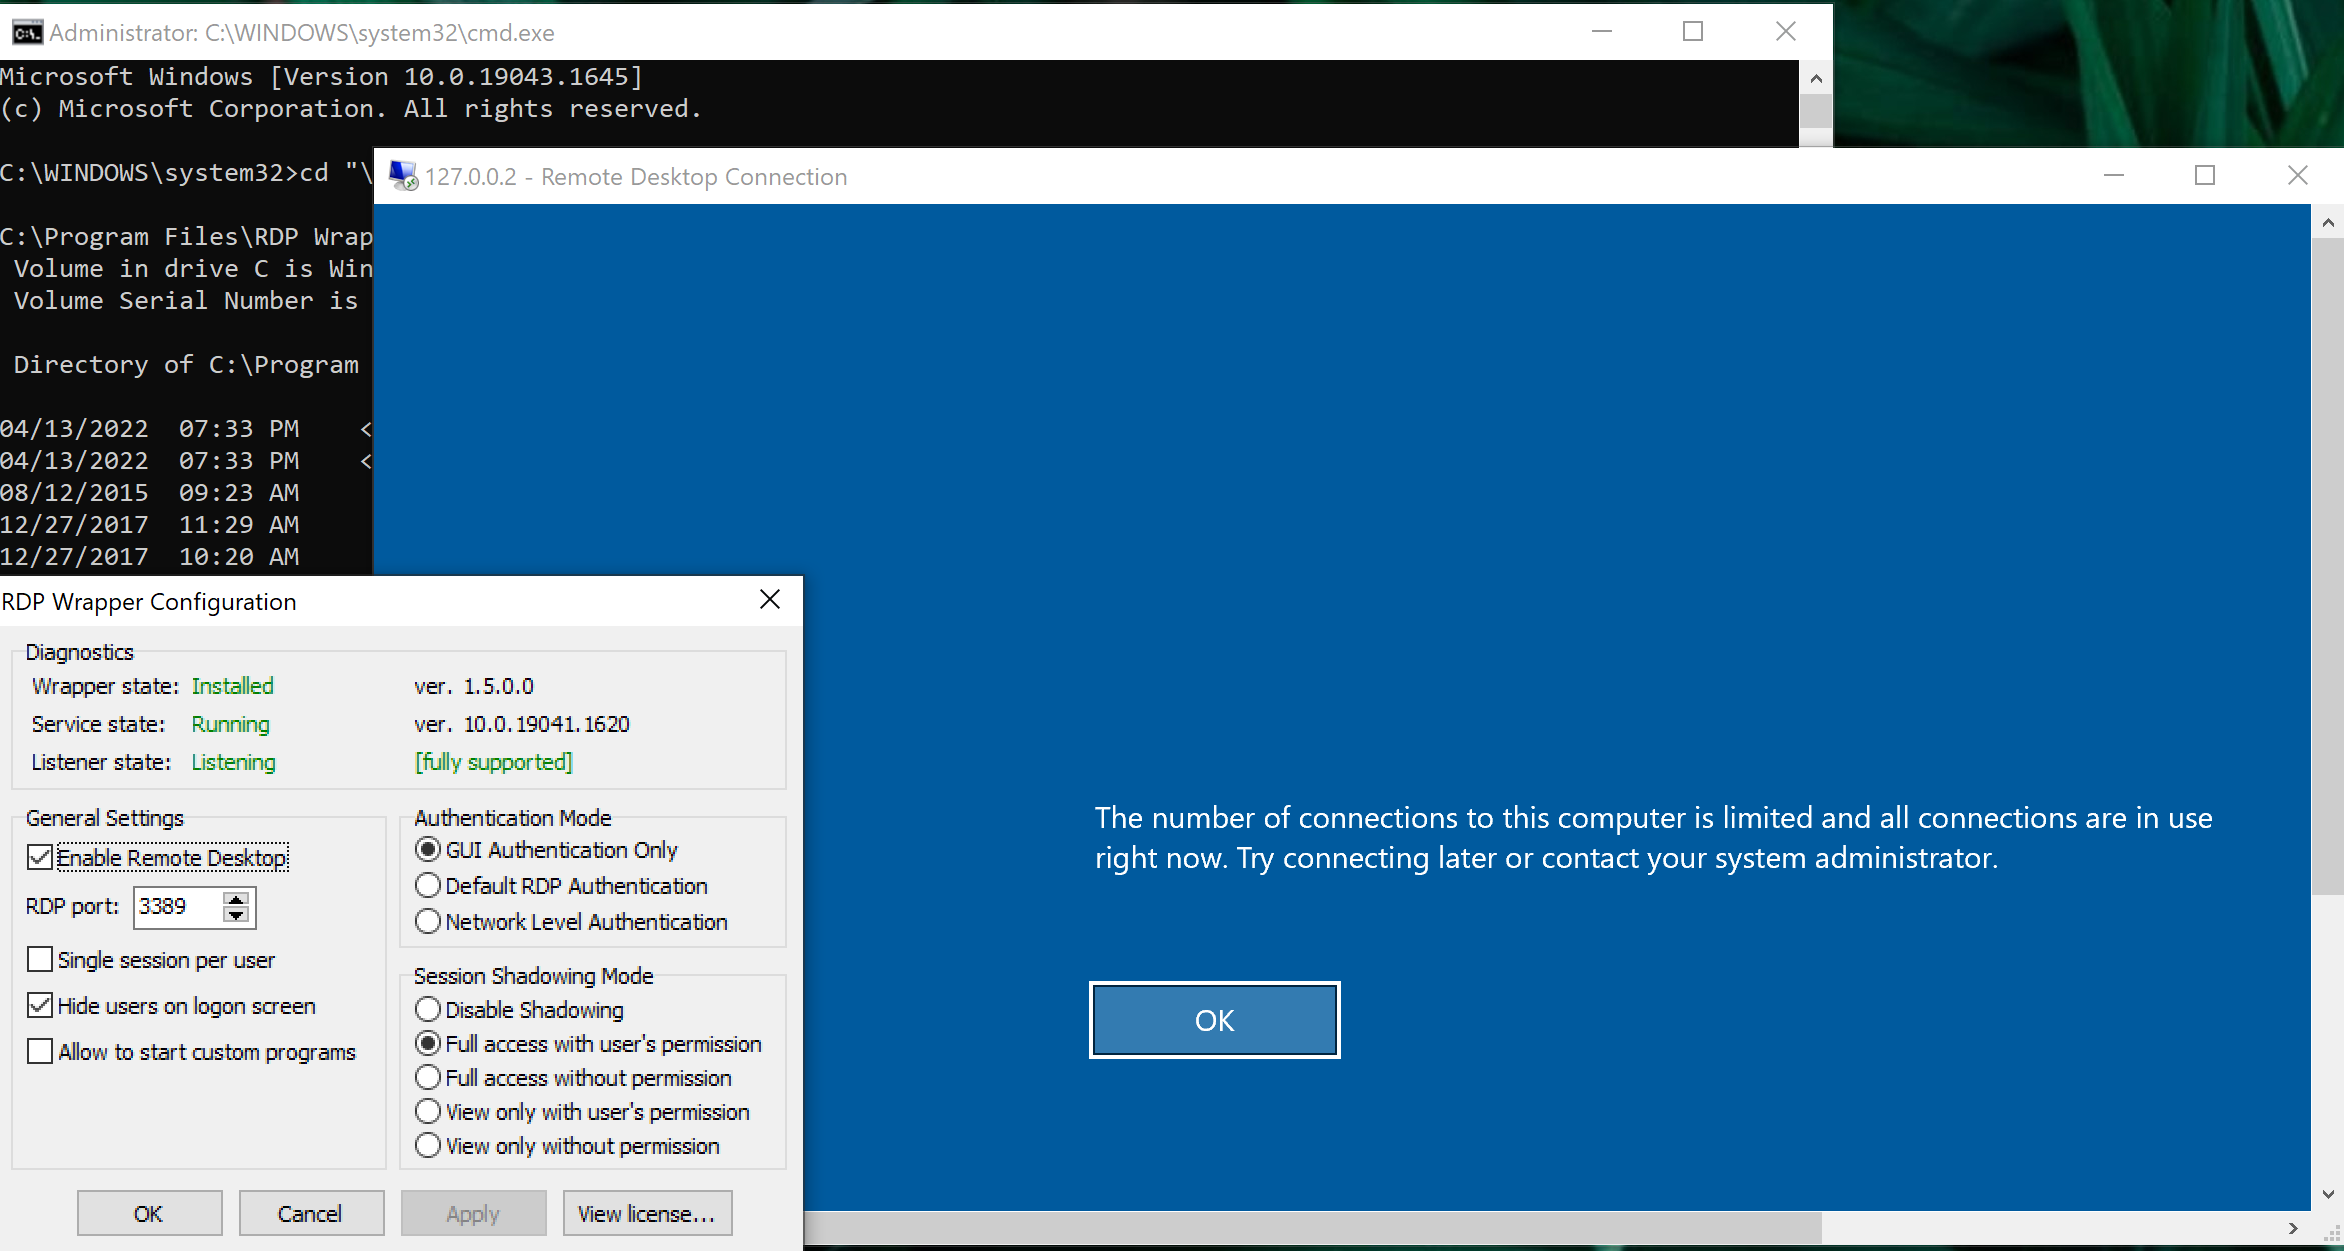Image resolution: width=2344 pixels, height=1251 pixels.
Task: Select Default RDP Authentication
Action: tap(428, 885)
